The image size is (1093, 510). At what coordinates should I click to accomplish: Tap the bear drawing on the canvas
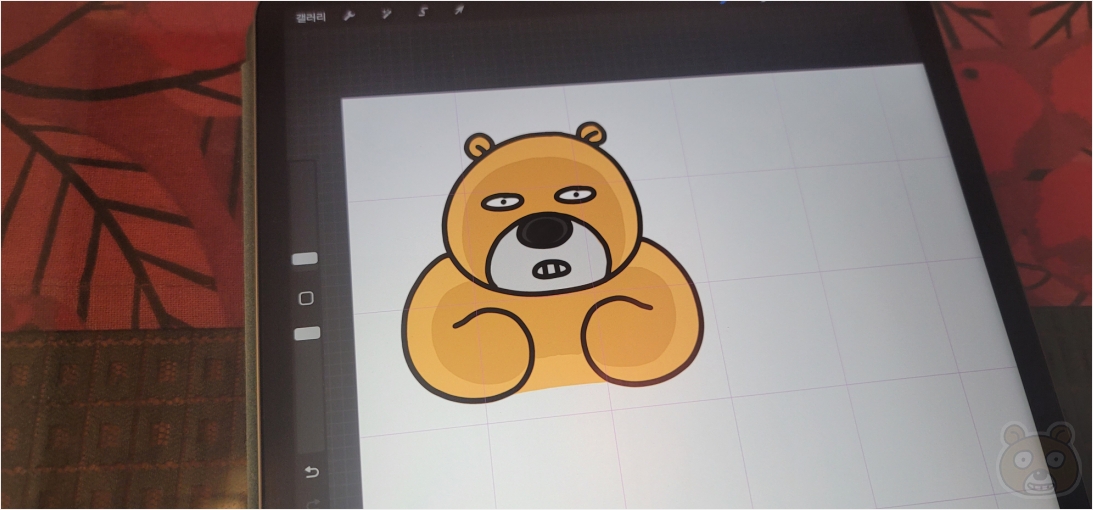[x=551, y=263]
